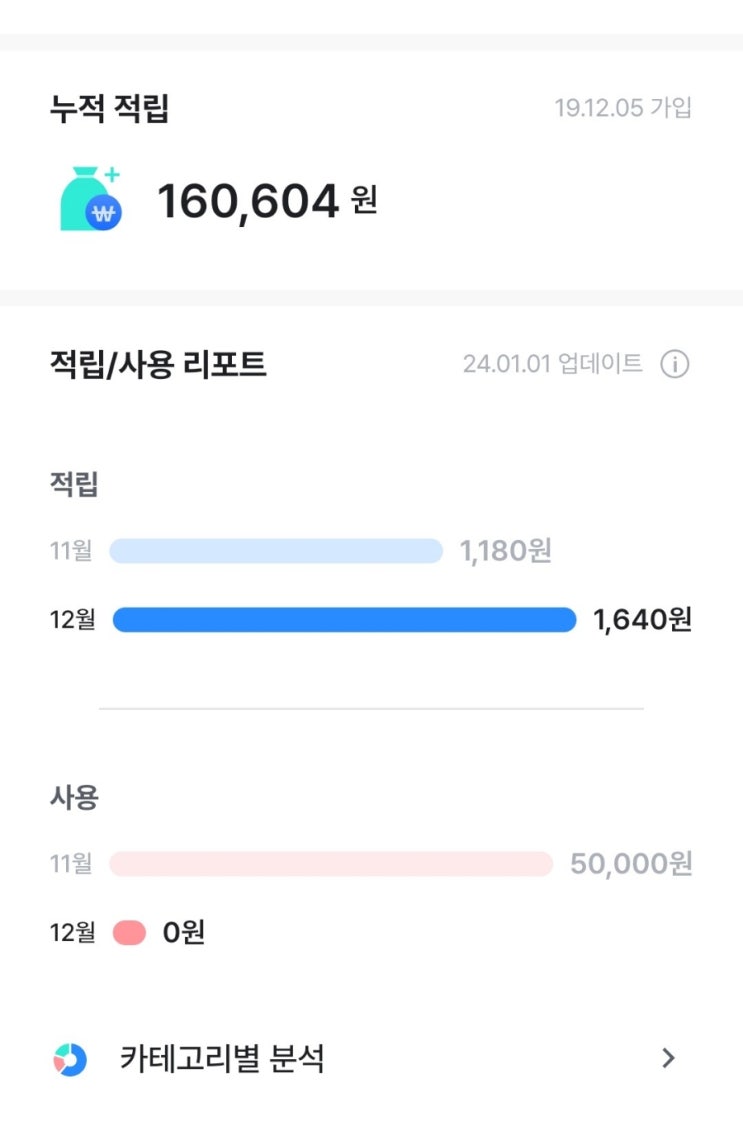The width and height of the screenshot is (743, 1126).
Task: Tap the 누적 적립 heading
Action: [109, 109]
